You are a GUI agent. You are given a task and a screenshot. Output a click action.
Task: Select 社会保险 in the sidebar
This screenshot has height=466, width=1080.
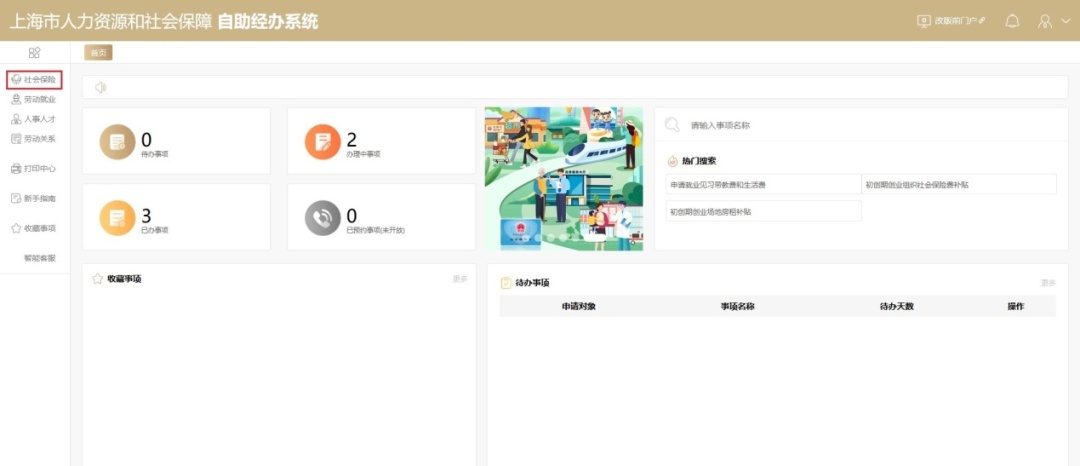(x=34, y=79)
